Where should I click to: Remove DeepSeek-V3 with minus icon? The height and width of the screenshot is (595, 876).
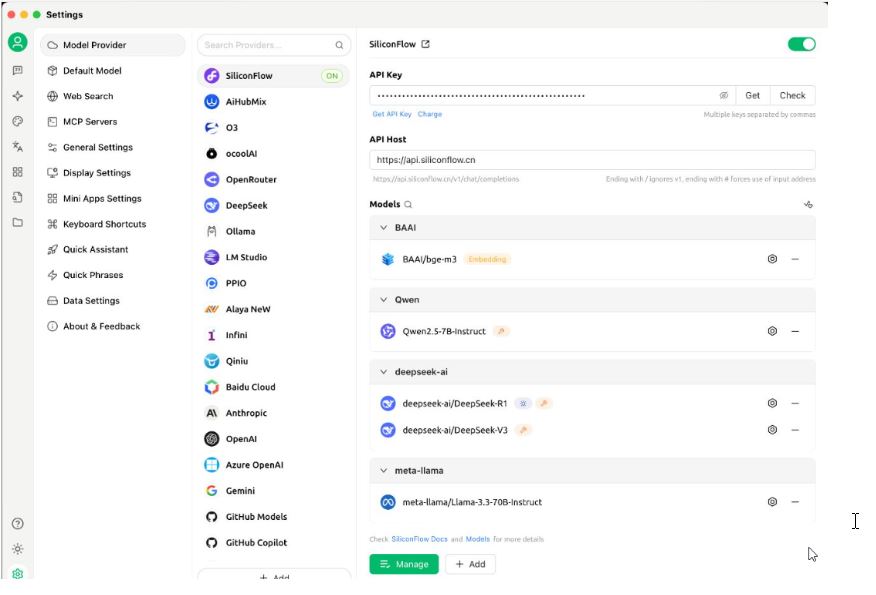pos(795,430)
